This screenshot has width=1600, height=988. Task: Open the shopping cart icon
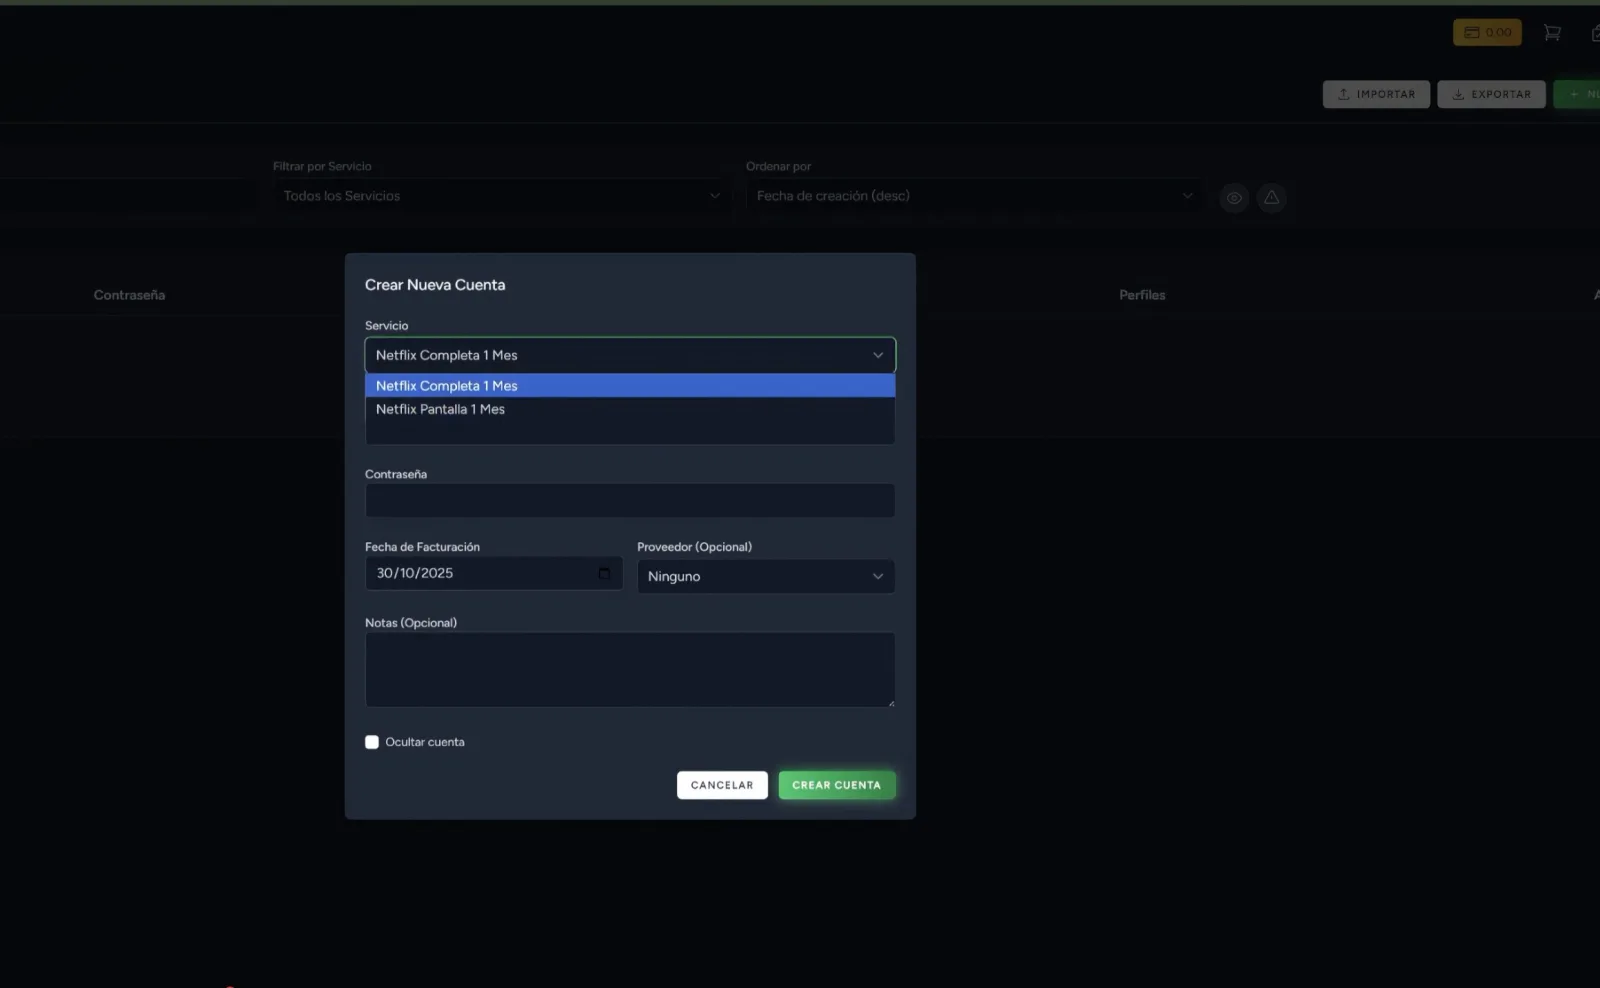click(1552, 33)
